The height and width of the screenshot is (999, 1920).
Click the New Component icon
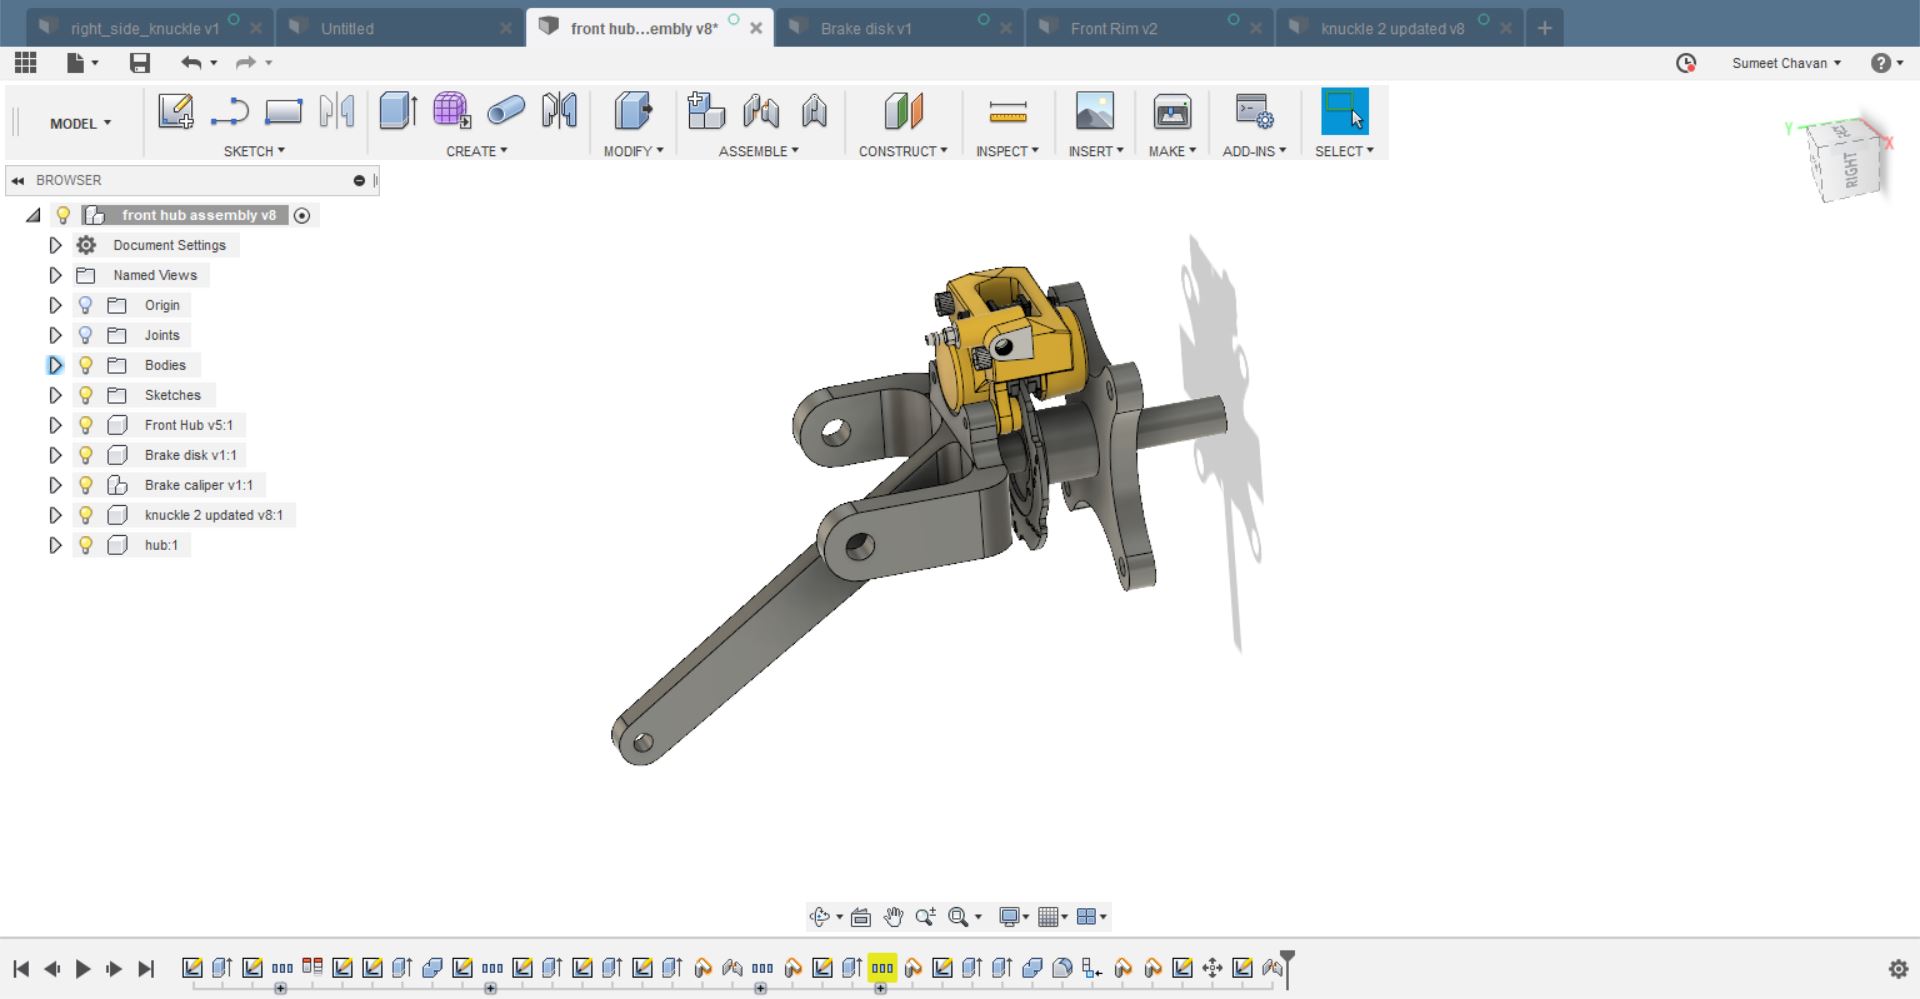(706, 111)
